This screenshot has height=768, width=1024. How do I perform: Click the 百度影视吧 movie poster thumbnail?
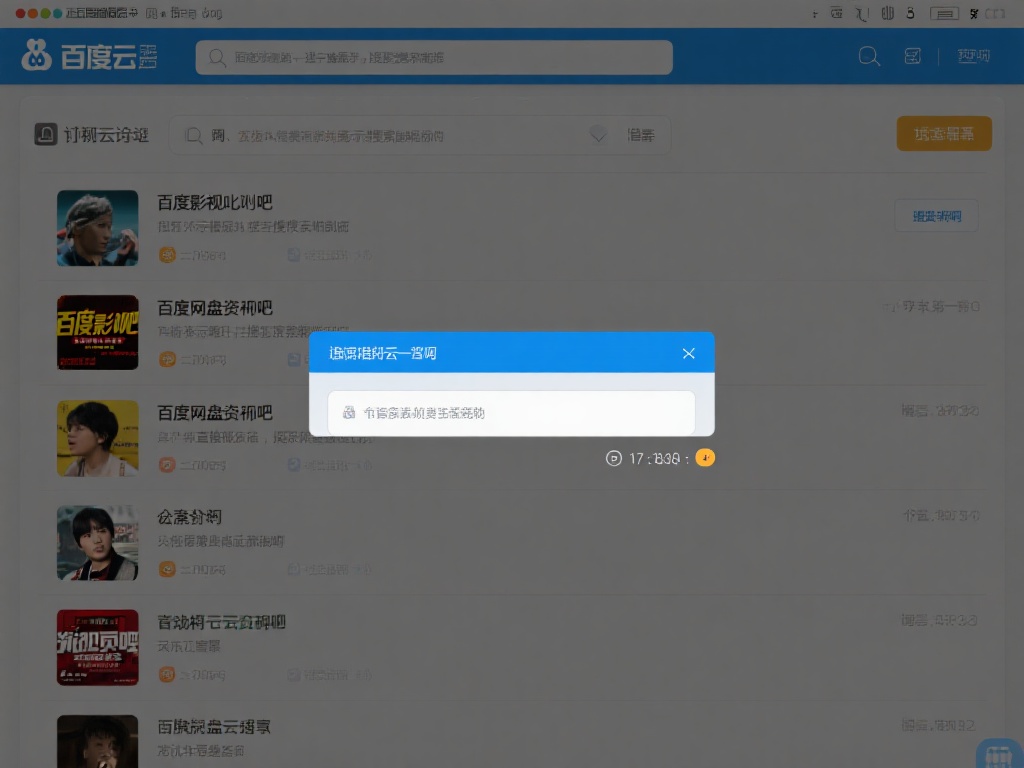[97, 228]
